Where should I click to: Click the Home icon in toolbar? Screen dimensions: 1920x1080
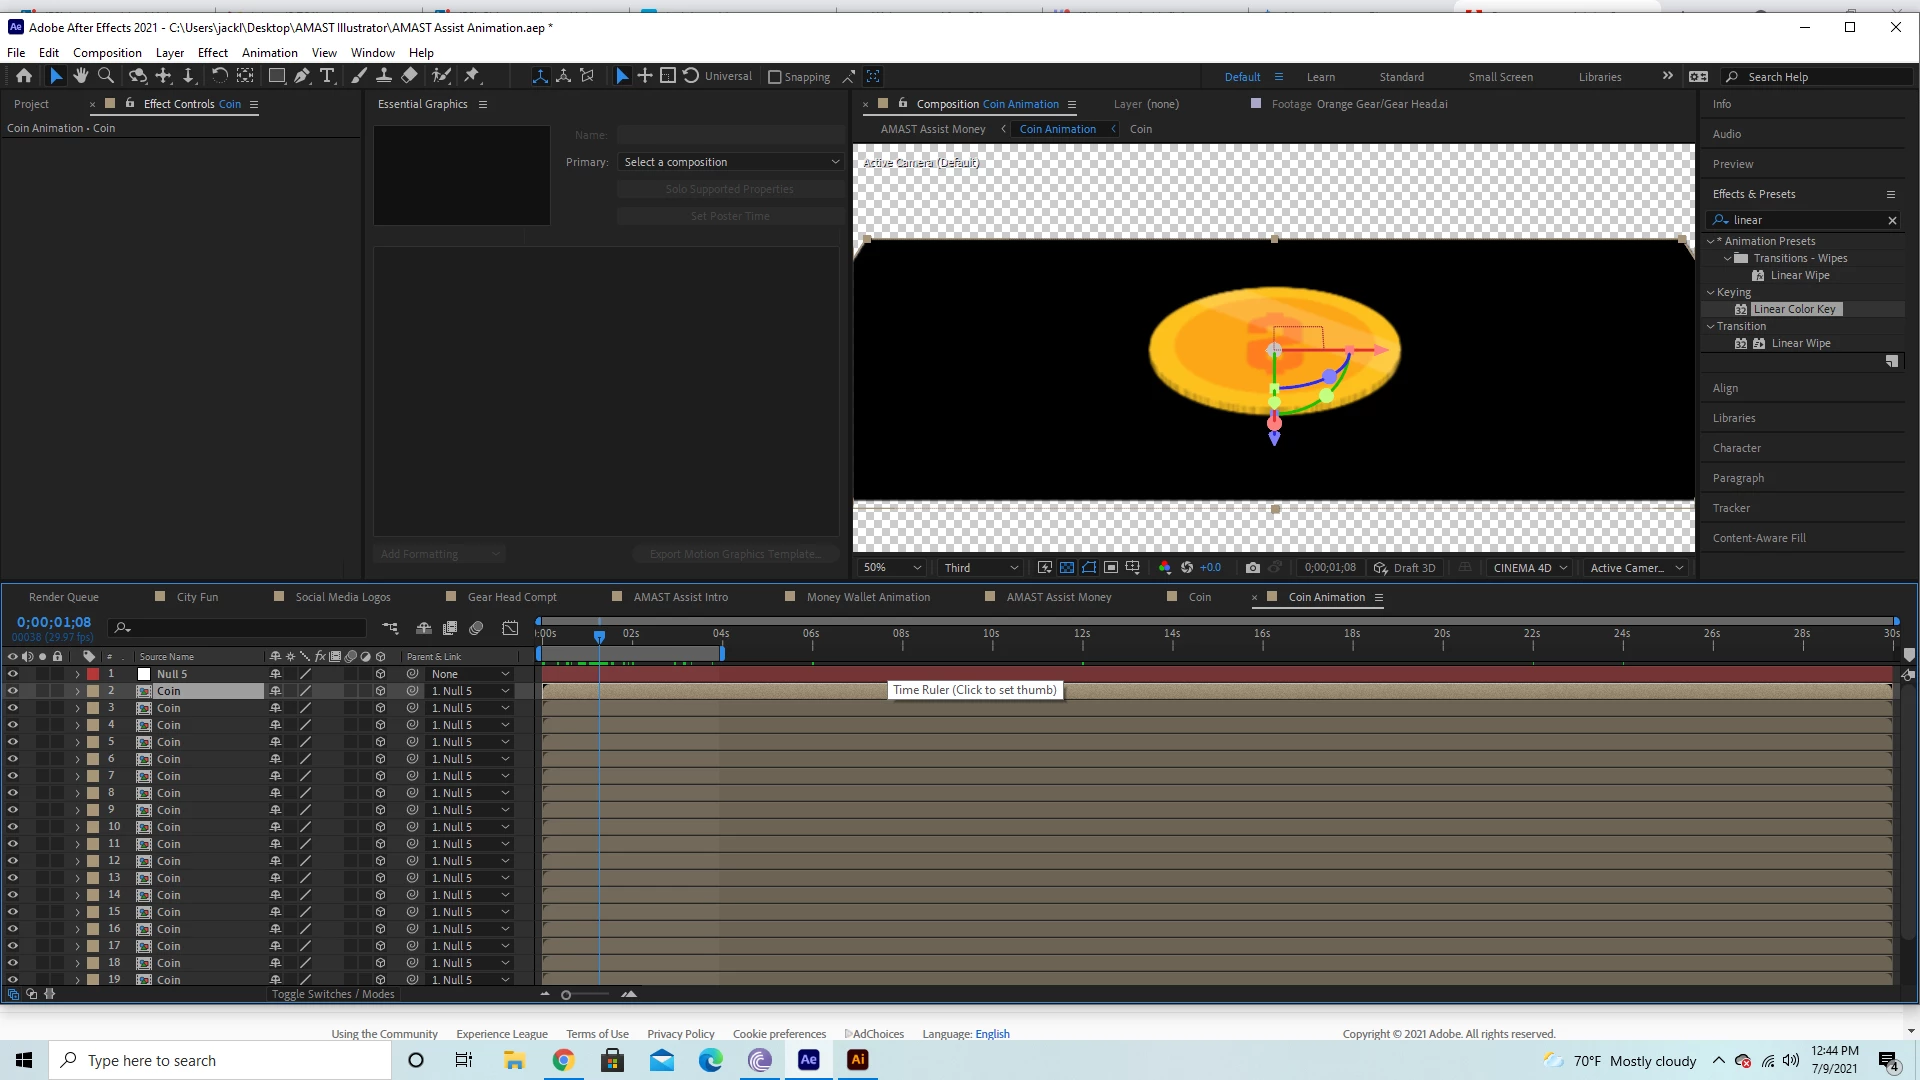[x=24, y=76]
